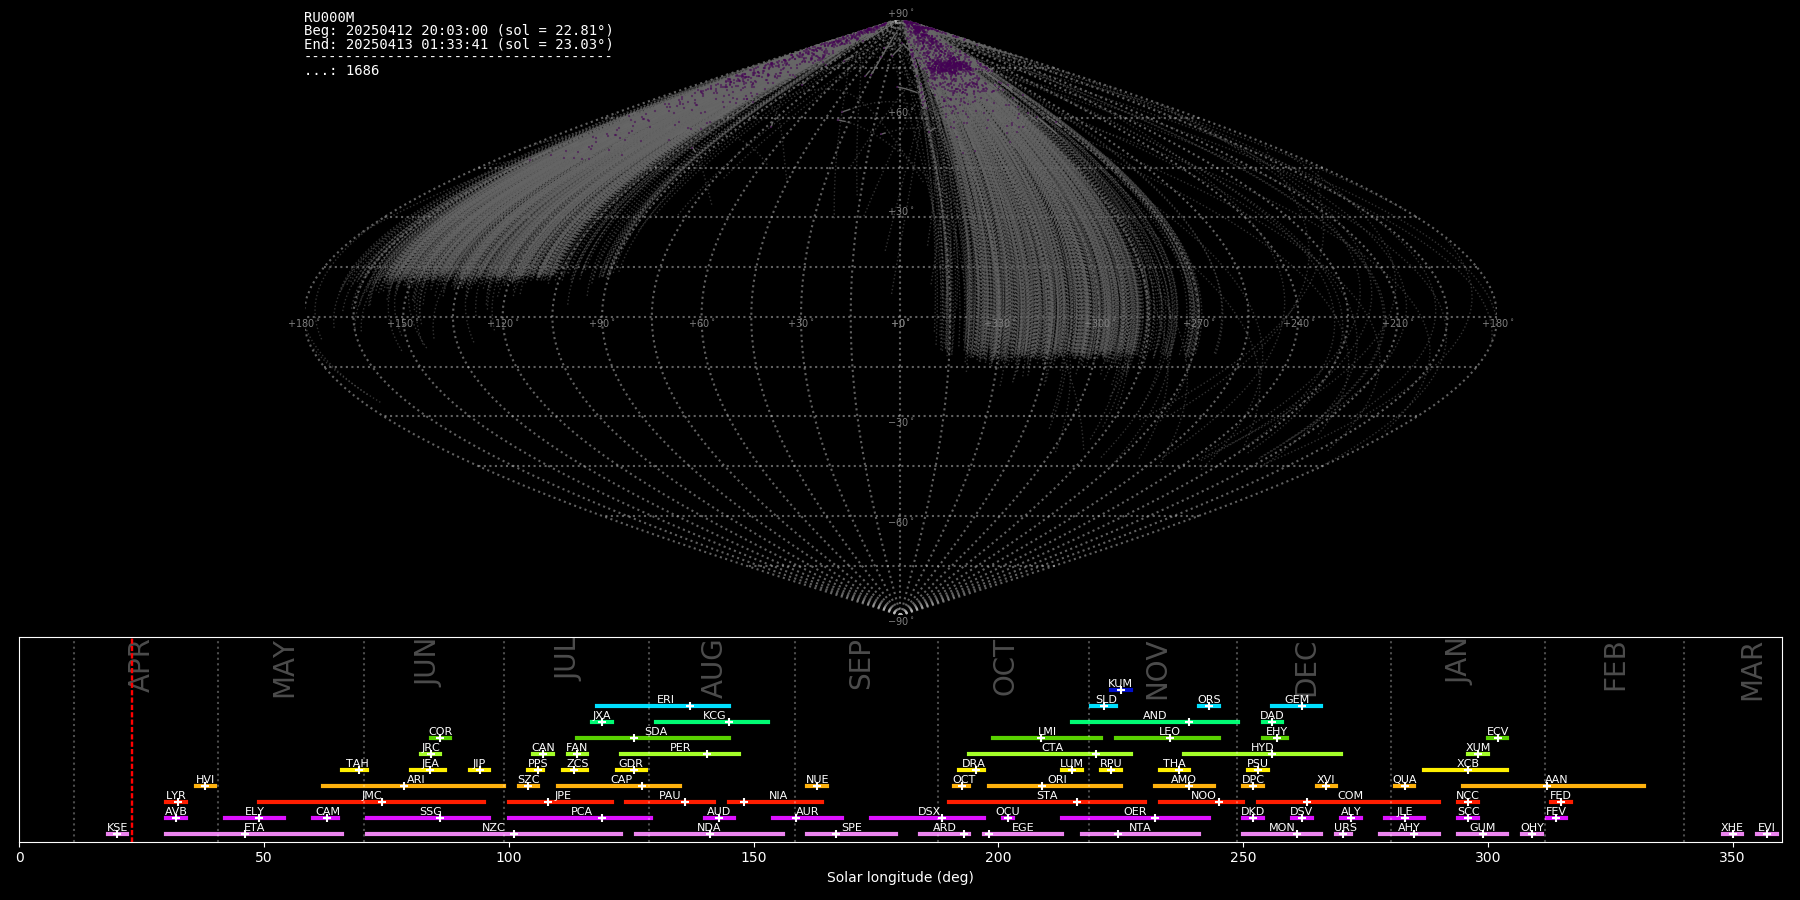Screen dimensions: 1800x900
Task: Click the magenta OER activity bar
Action: pyautogui.click(x=1135, y=818)
